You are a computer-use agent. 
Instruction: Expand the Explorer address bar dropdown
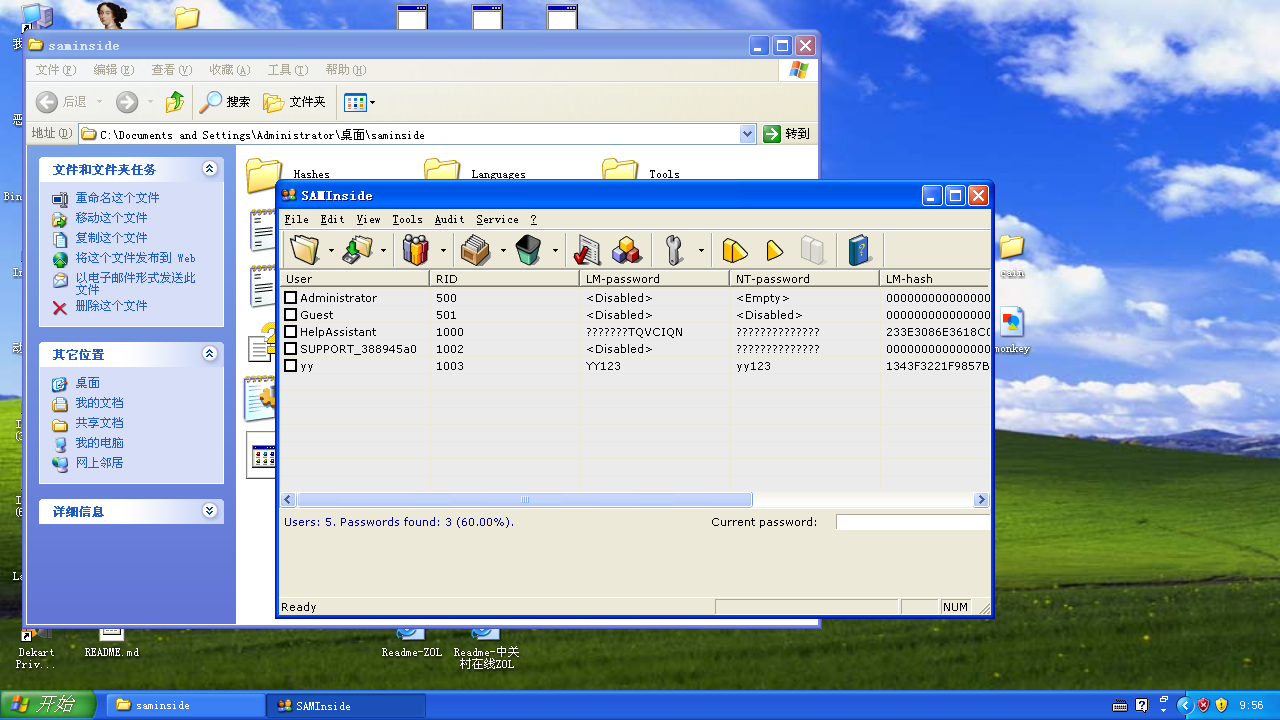pos(747,134)
